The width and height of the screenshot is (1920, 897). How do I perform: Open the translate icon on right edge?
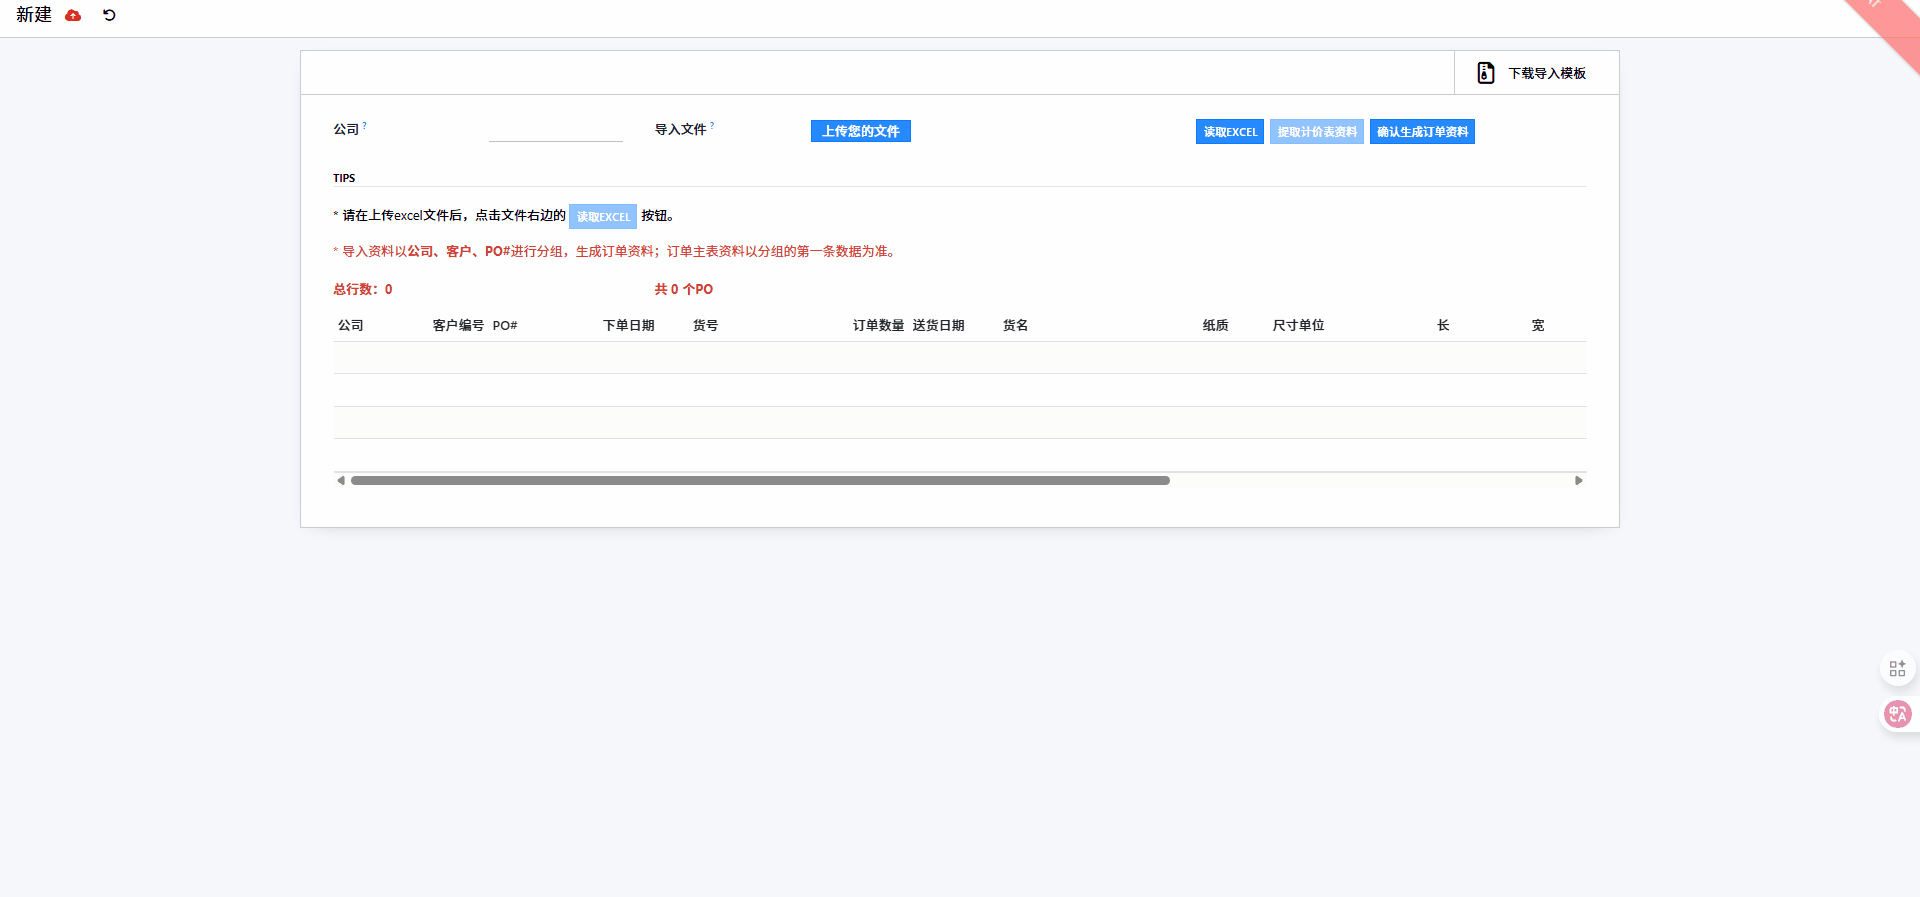(x=1897, y=714)
